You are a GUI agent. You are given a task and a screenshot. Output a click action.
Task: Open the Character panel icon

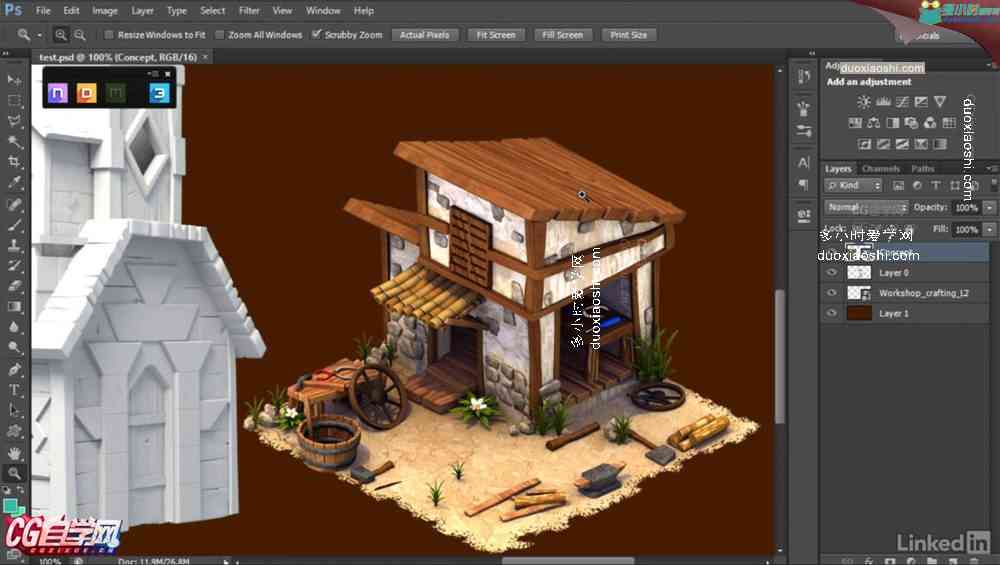pyautogui.click(x=804, y=163)
